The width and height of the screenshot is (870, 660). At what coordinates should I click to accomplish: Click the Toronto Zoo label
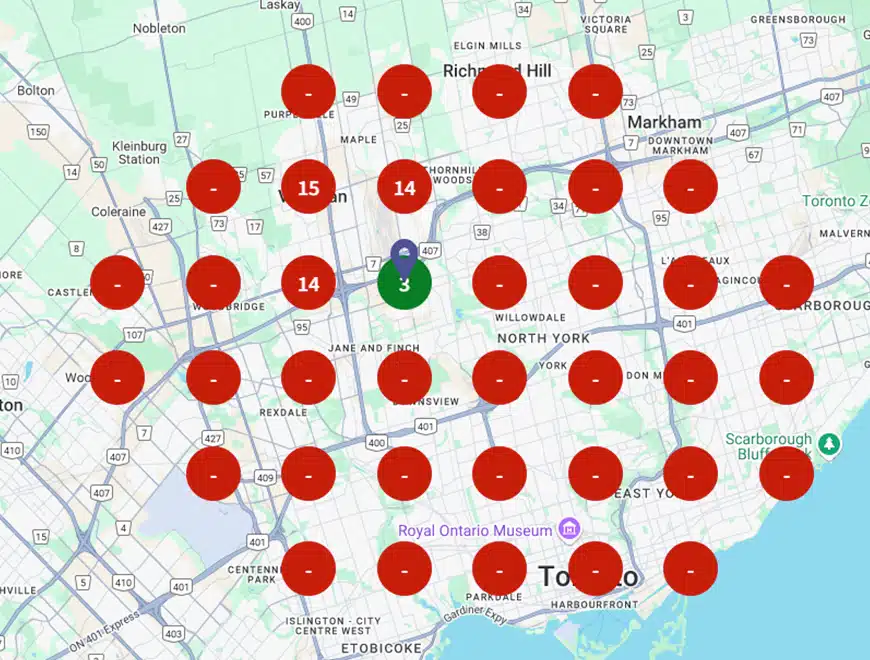point(833,200)
